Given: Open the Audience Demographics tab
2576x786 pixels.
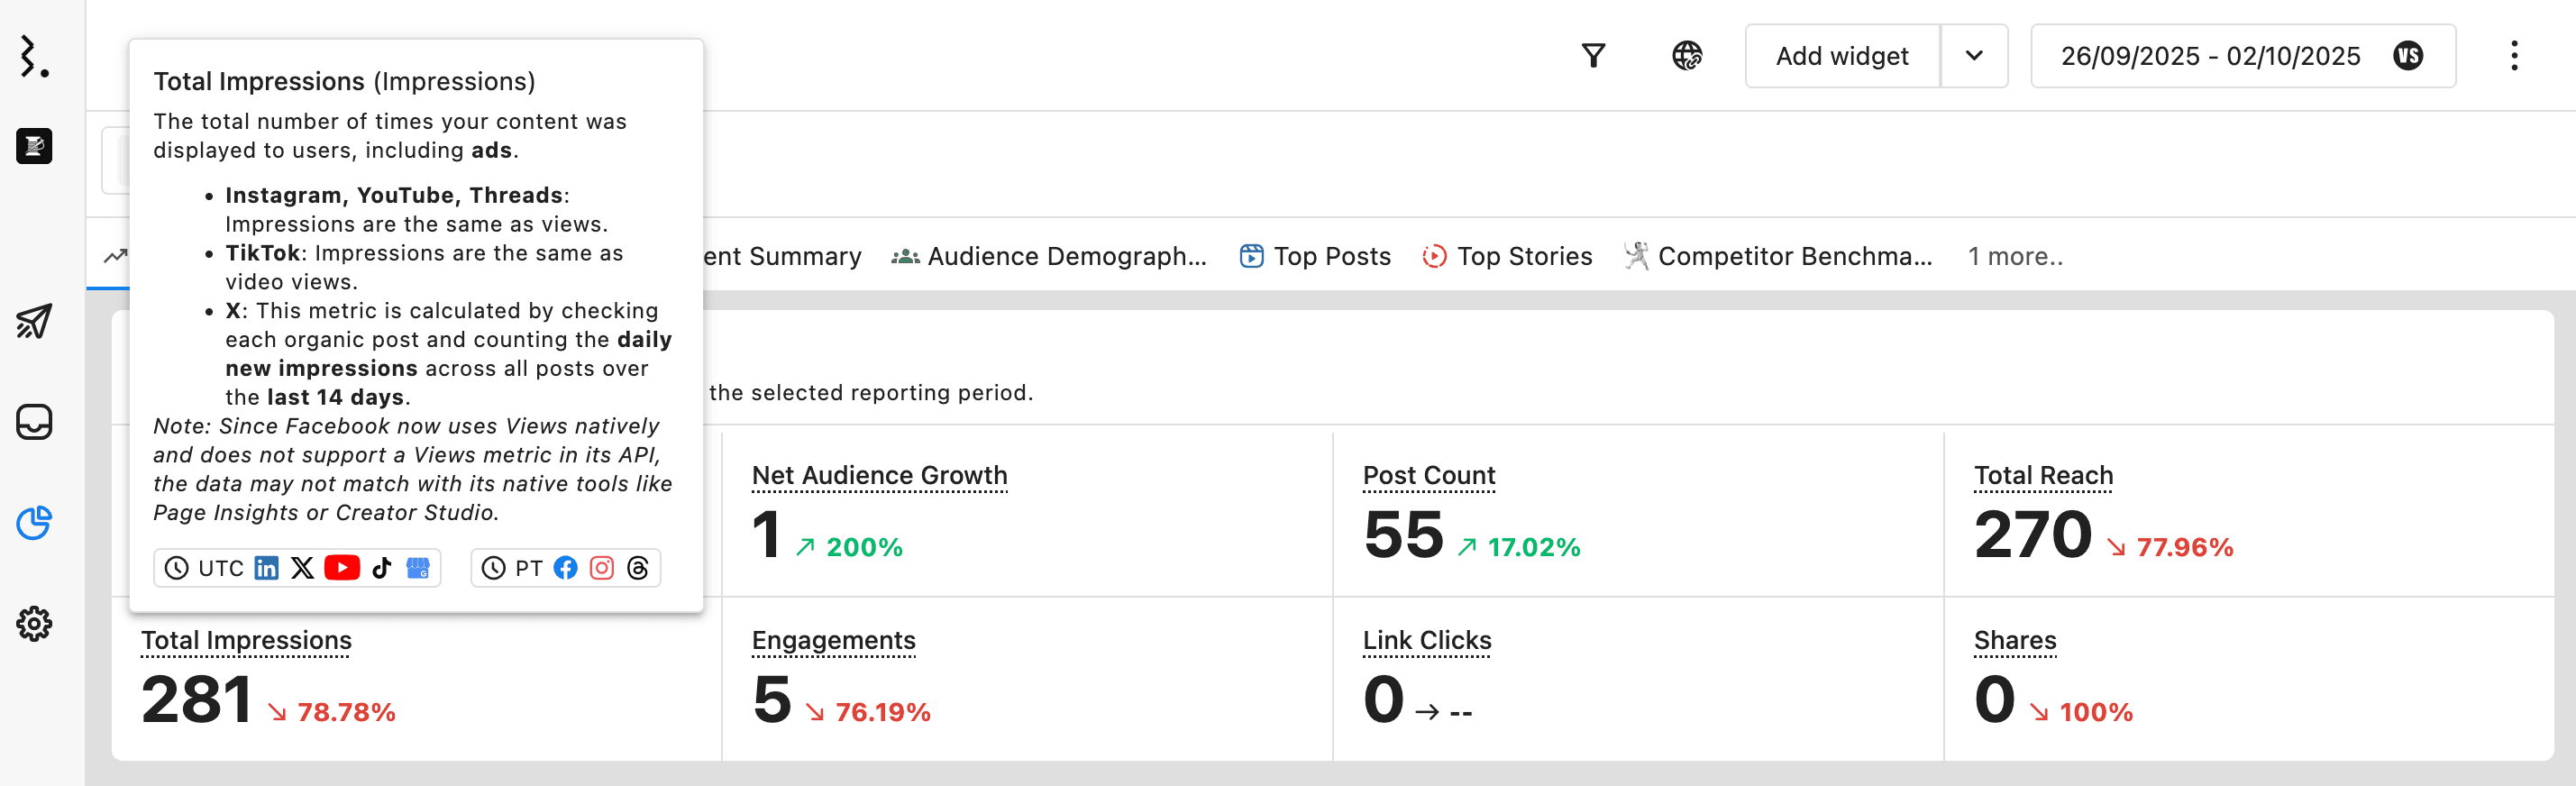Looking at the screenshot, I should click(1049, 257).
